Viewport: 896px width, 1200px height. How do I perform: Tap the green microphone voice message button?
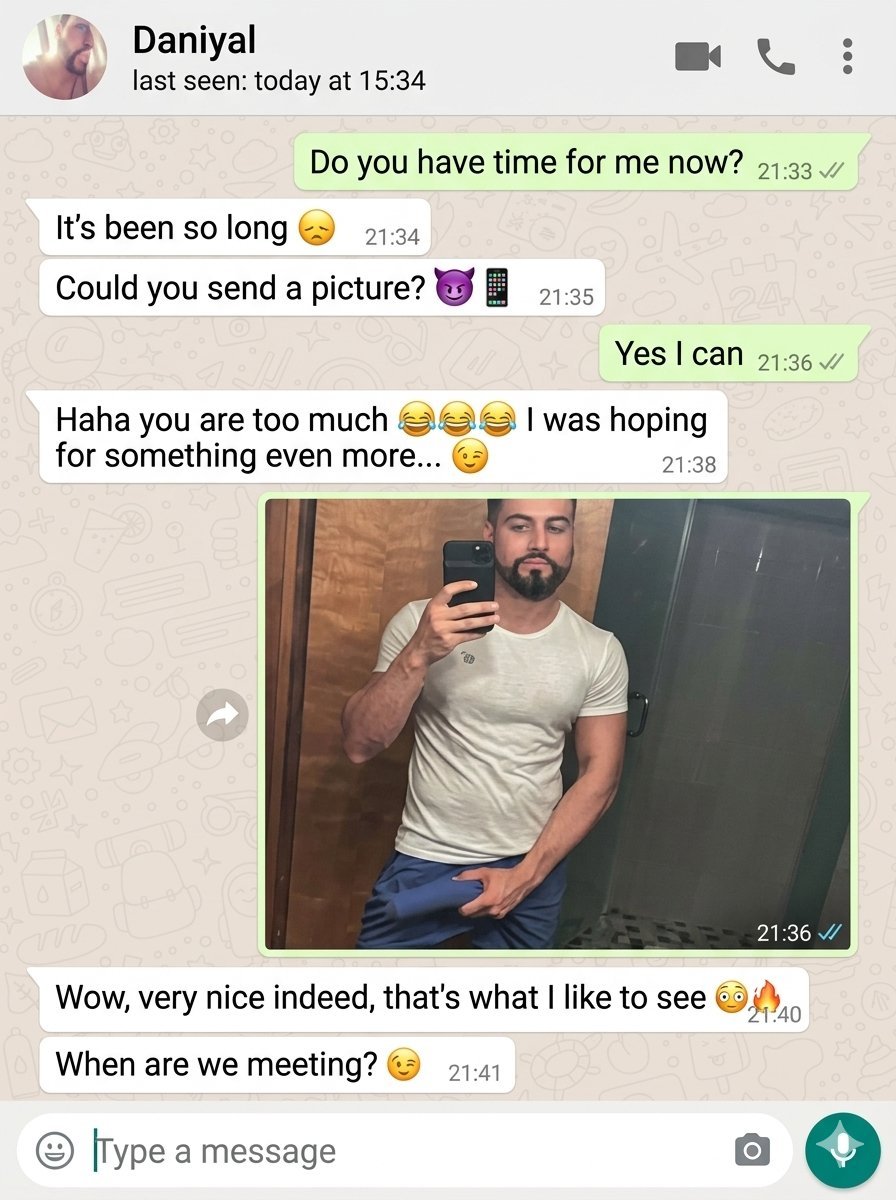pos(842,1150)
